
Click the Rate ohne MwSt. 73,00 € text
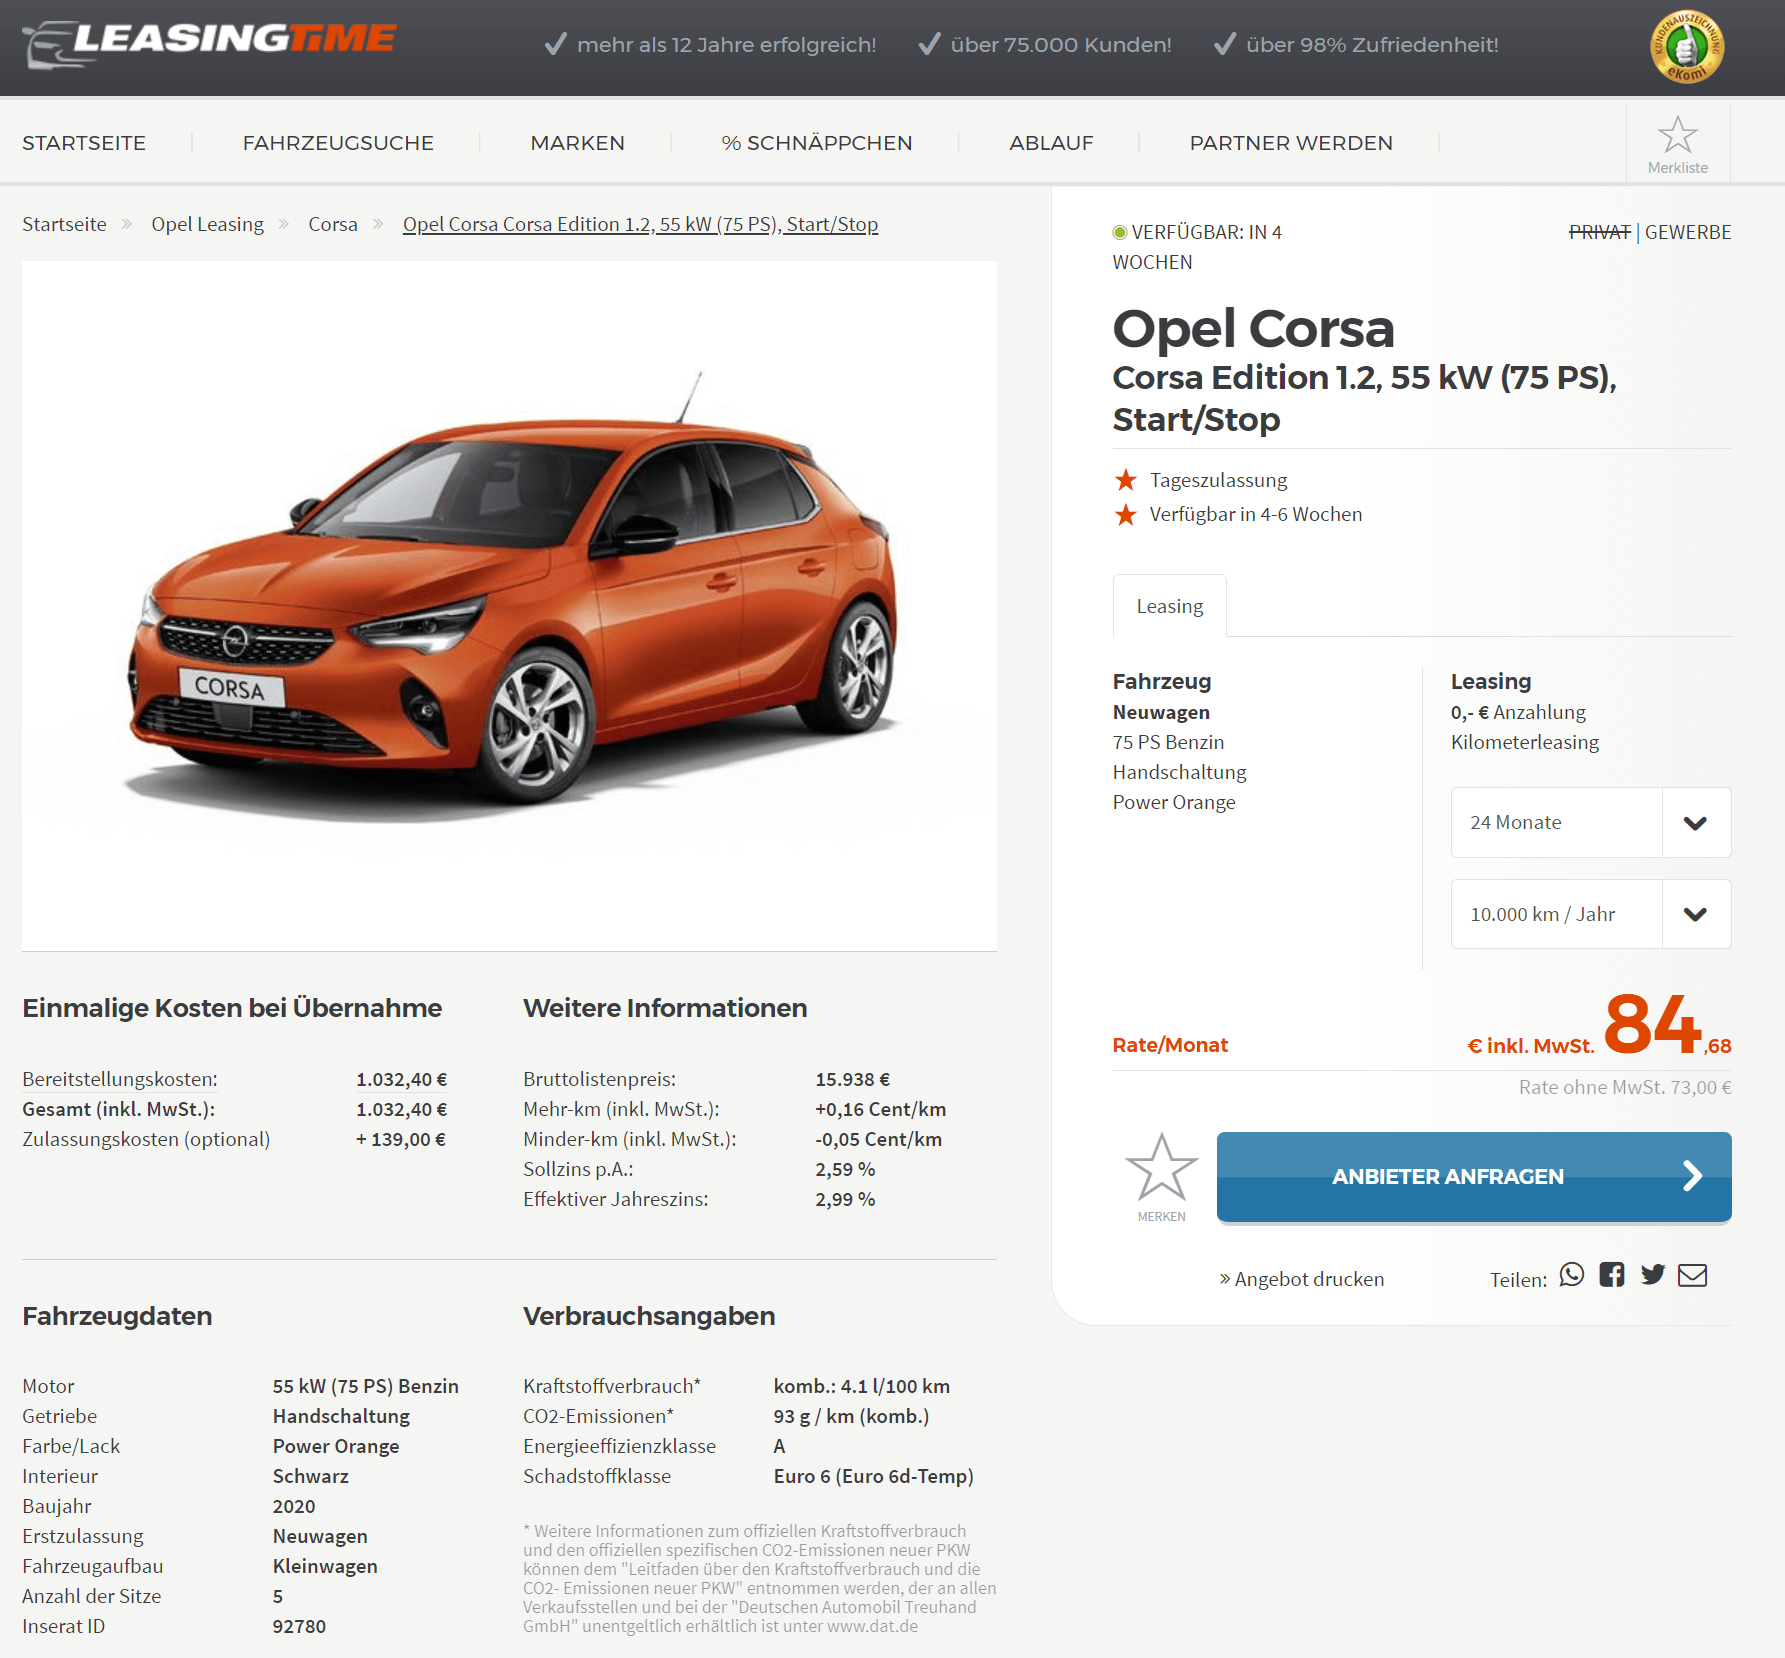[1625, 1087]
